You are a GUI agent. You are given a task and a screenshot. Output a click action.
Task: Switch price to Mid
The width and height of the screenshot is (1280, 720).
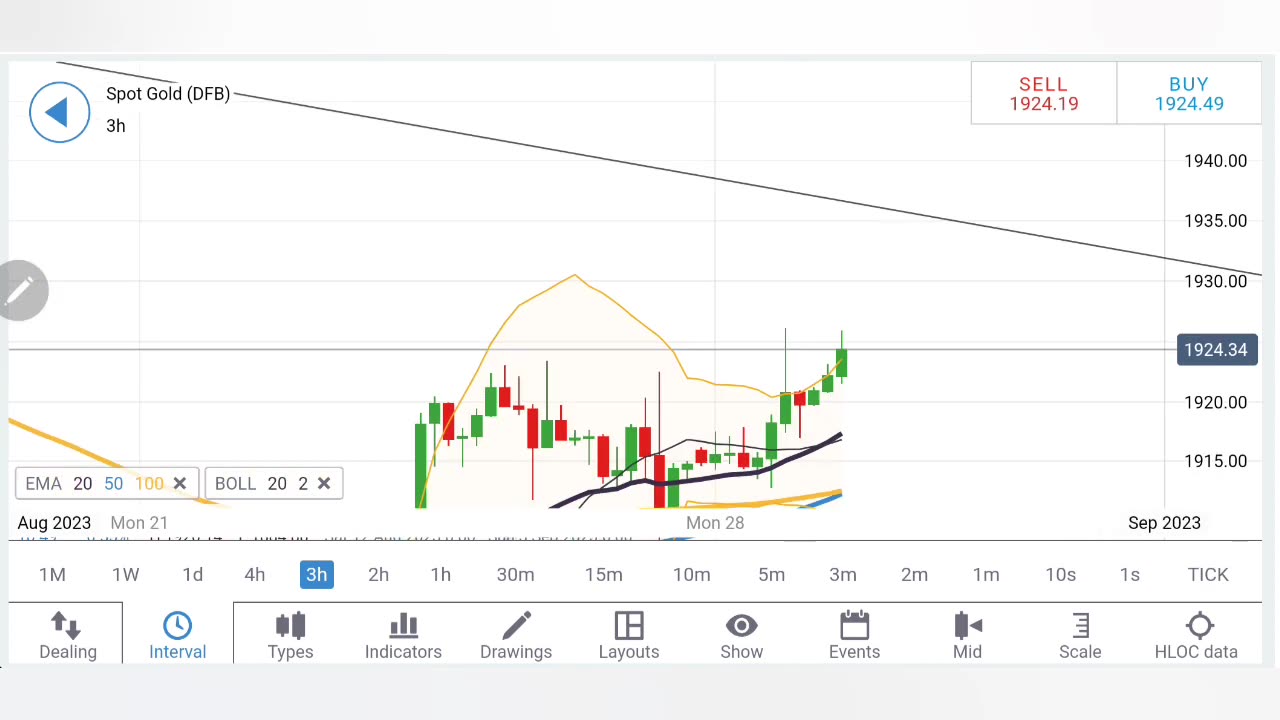tap(967, 636)
